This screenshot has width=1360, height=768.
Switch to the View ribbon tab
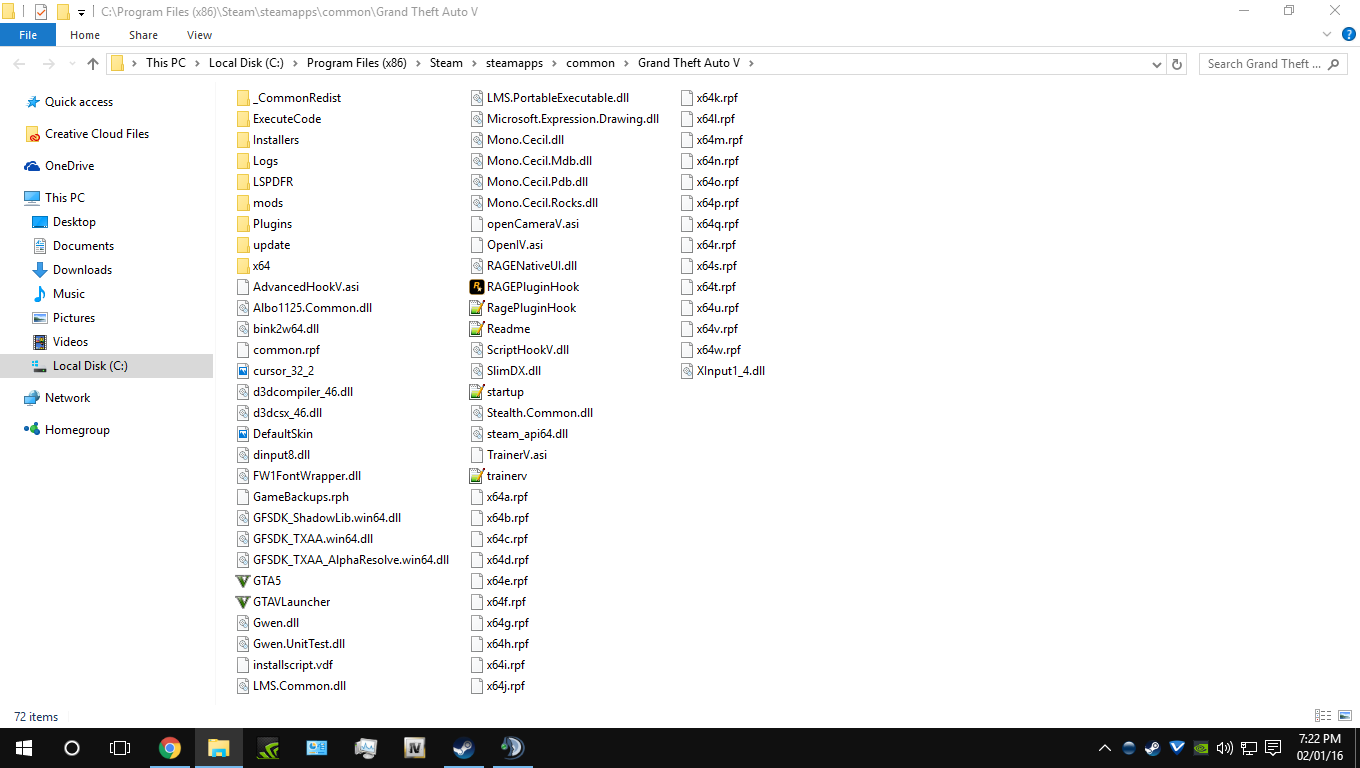click(x=199, y=35)
